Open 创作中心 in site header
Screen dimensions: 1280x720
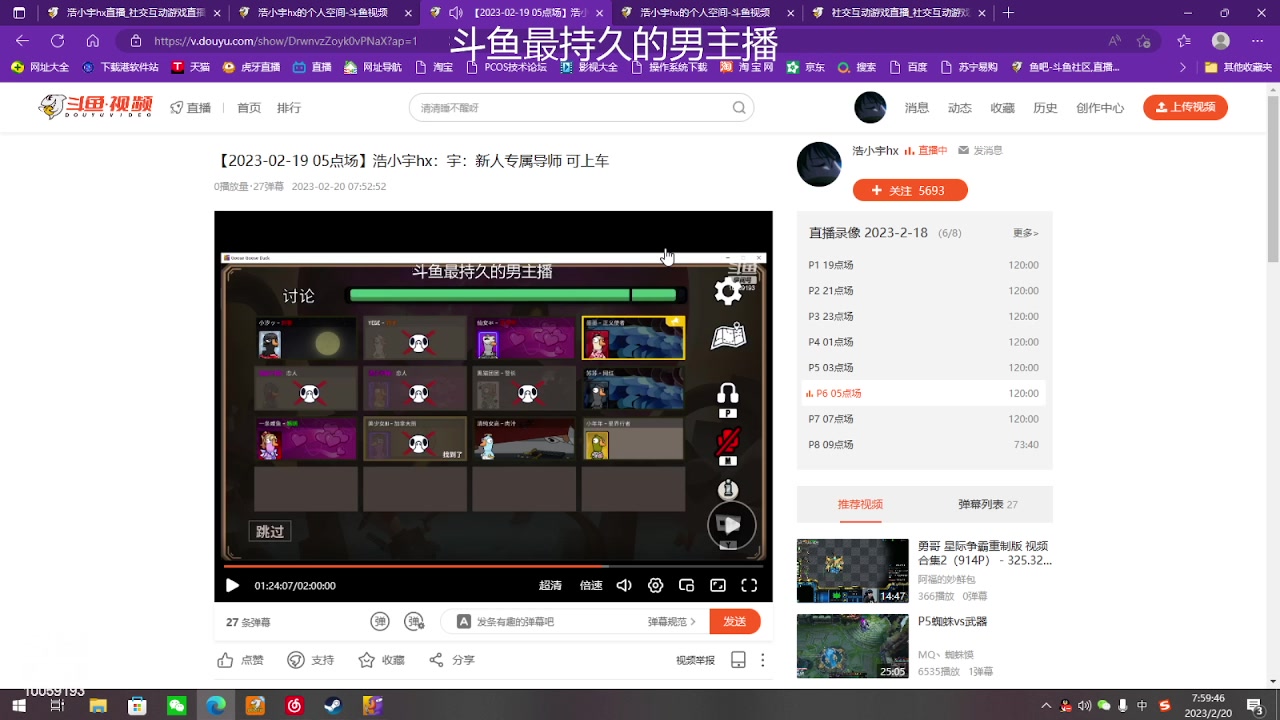pos(1100,108)
